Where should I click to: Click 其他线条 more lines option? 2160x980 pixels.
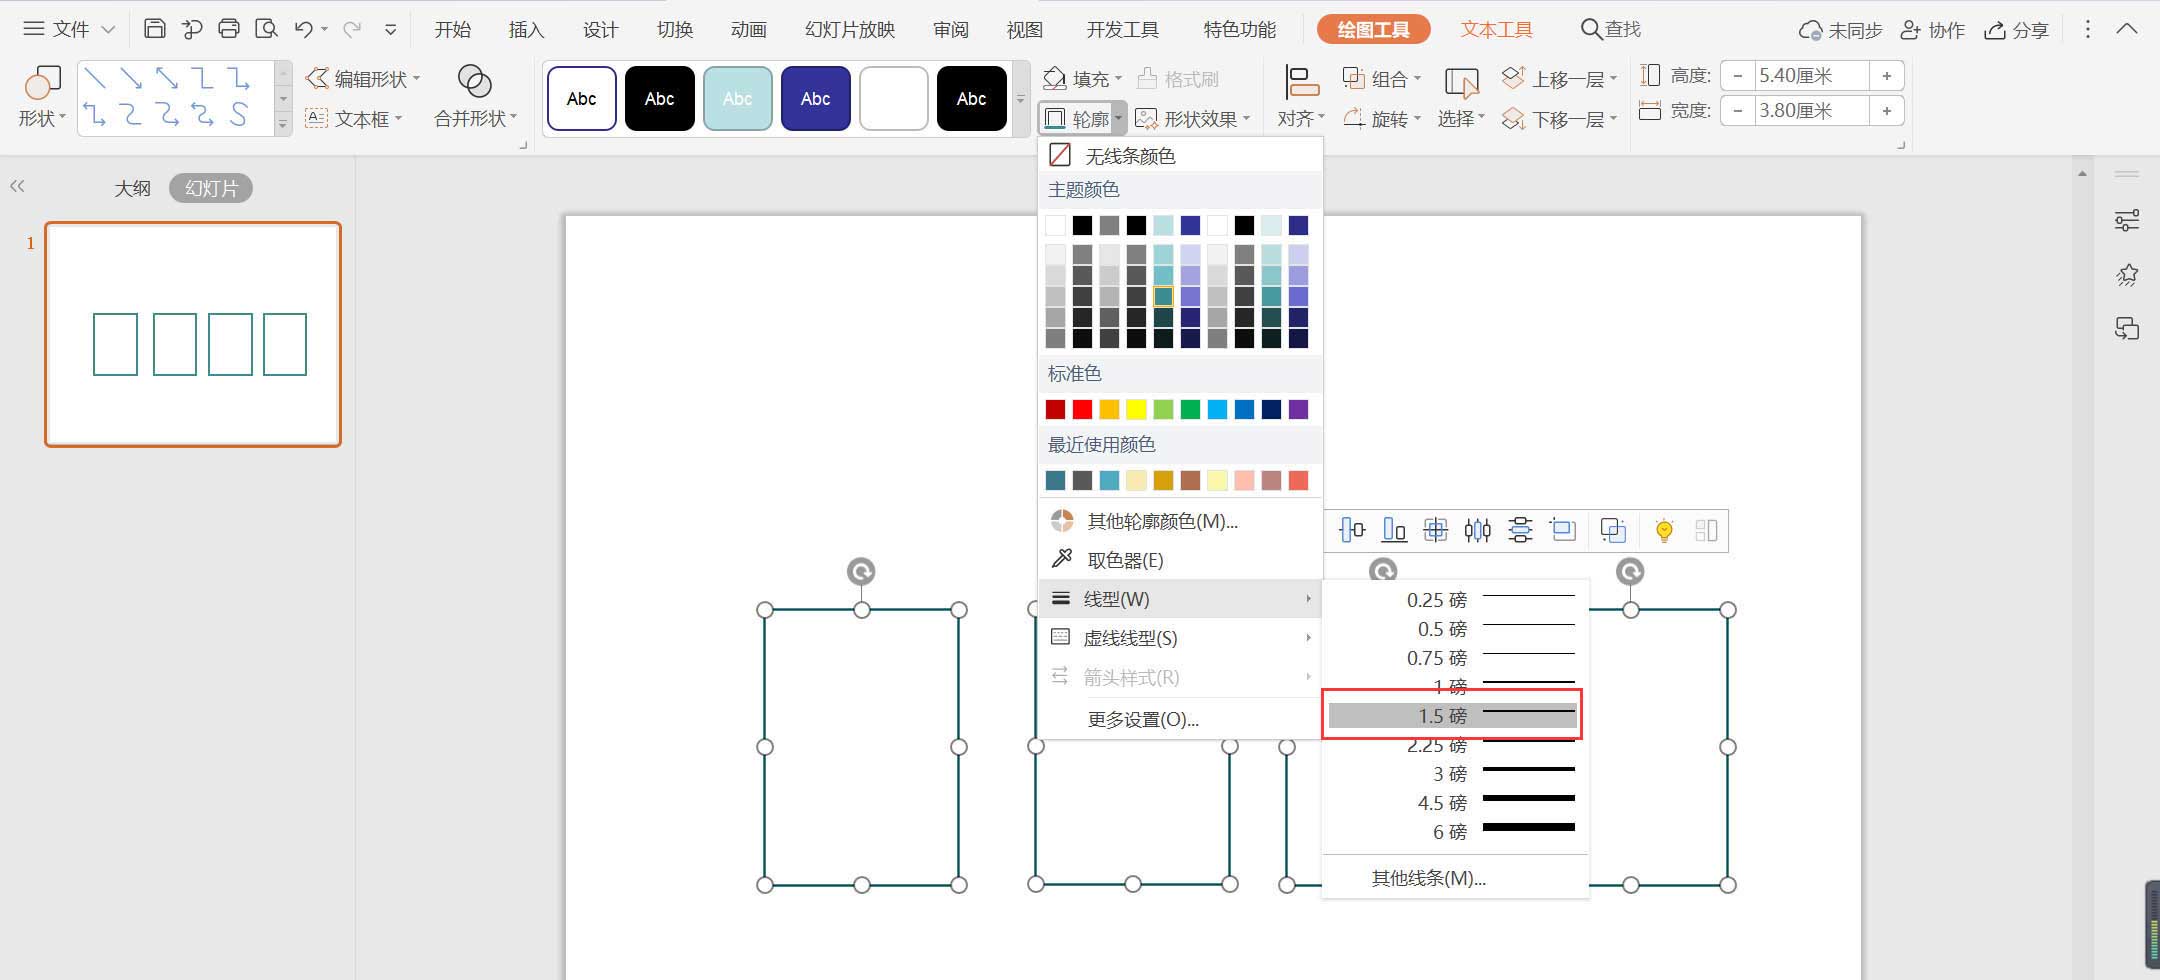pyautogui.click(x=1428, y=878)
